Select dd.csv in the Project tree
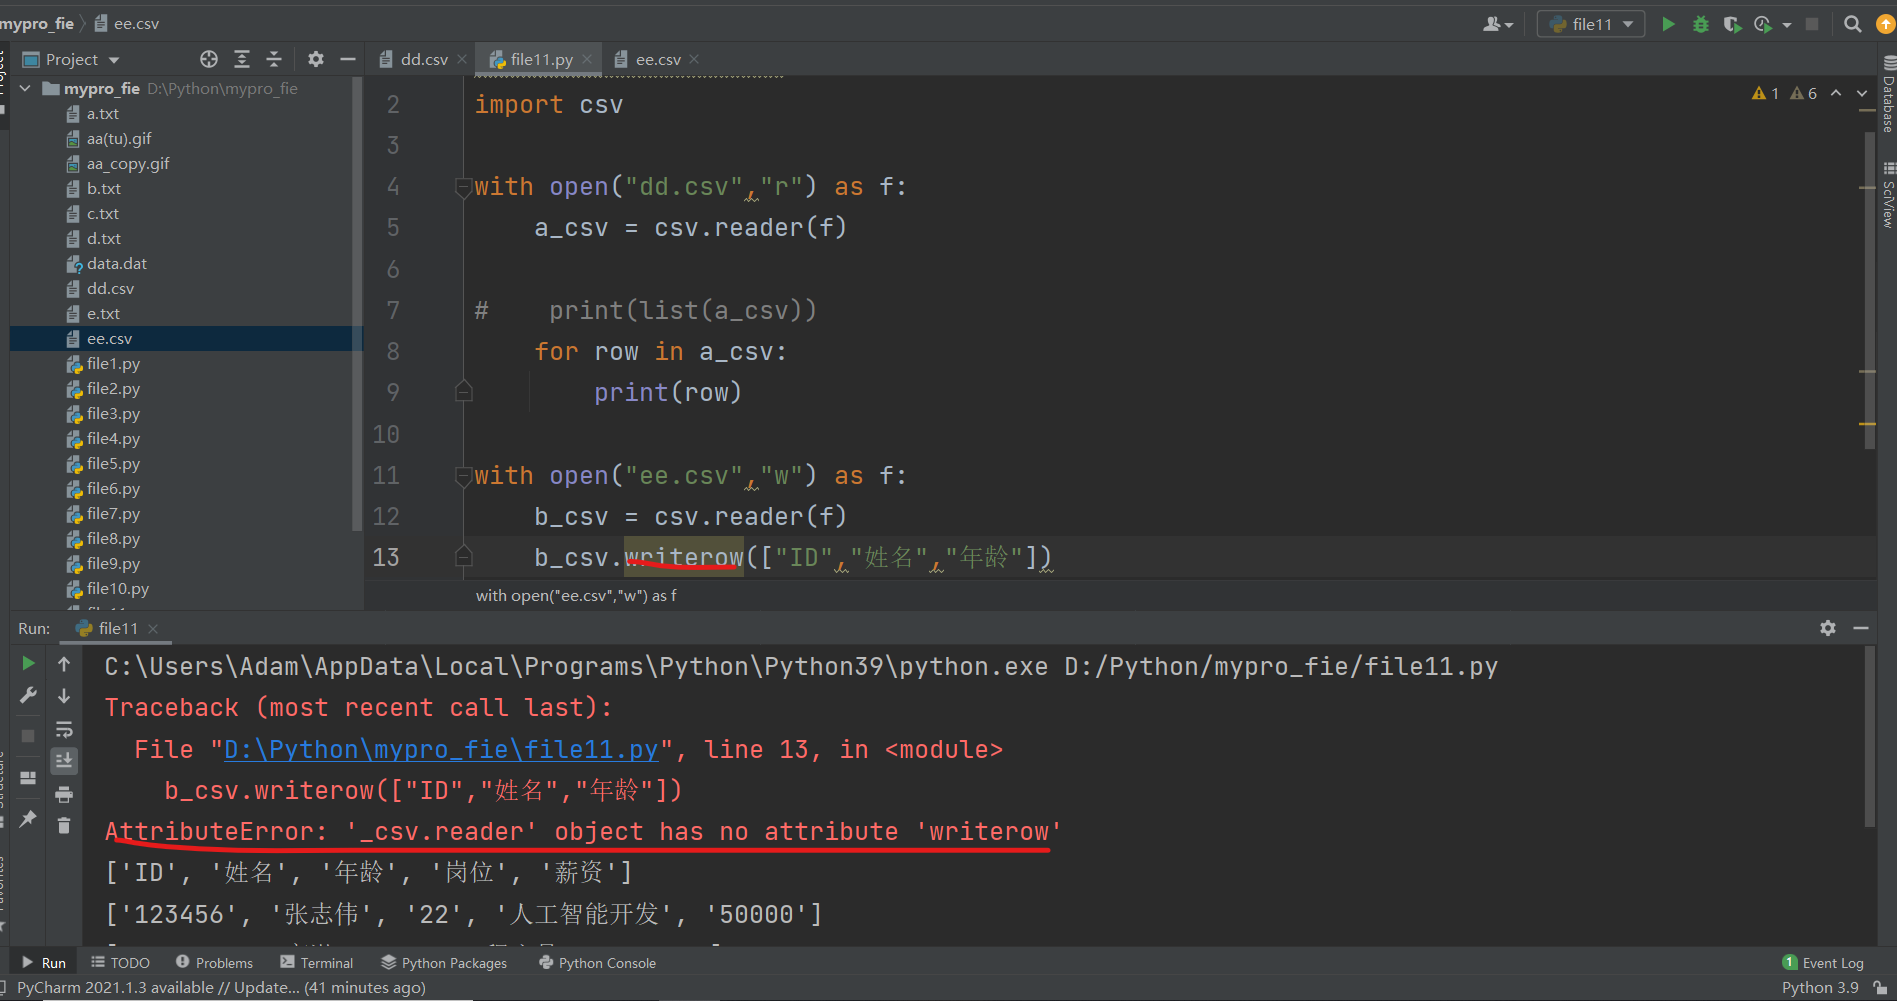 (x=110, y=288)
